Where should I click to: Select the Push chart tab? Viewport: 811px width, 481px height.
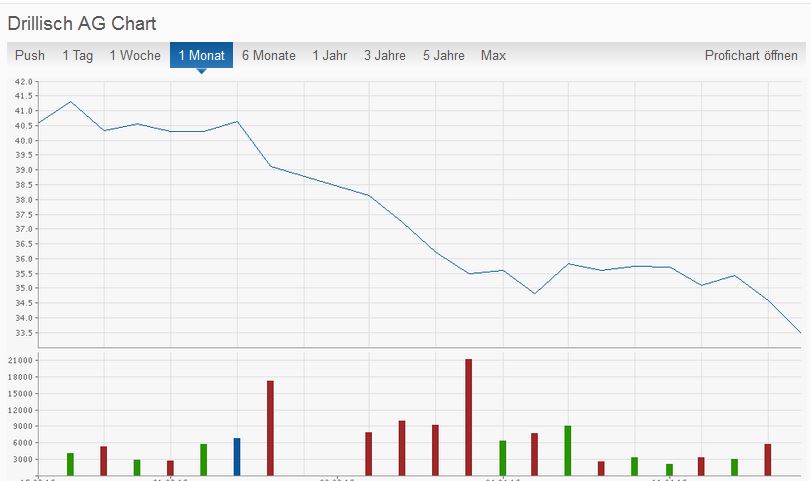(x=29, y=55)
